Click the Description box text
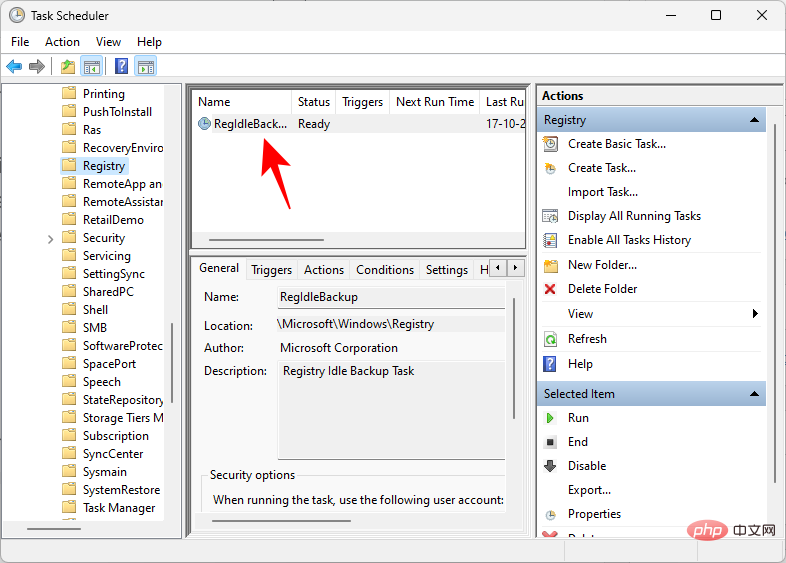786x563 pixels. point(348,371)
